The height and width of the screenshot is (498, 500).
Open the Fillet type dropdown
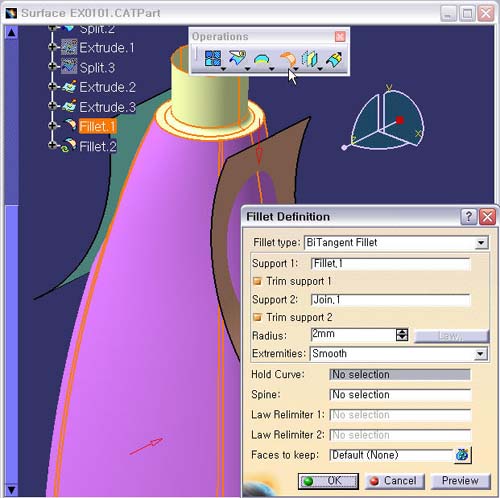[x=481, y=242]
